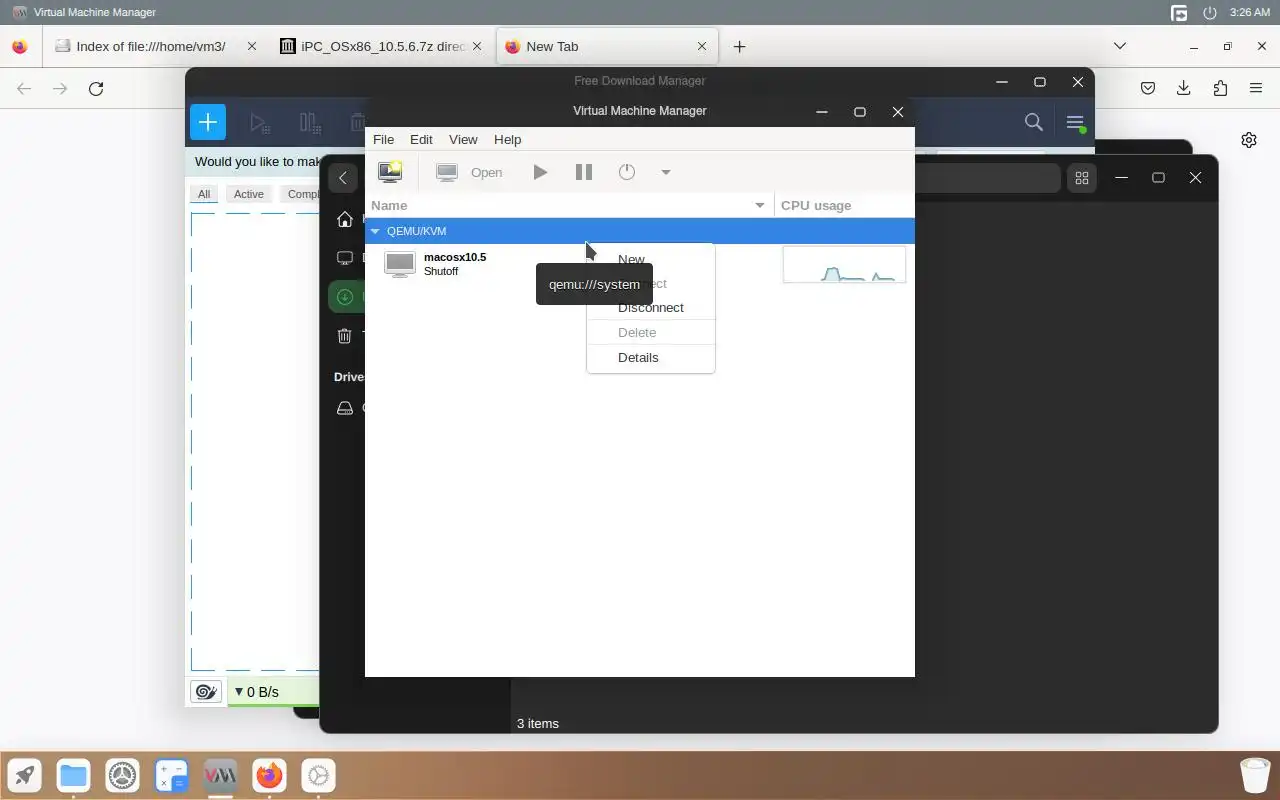The width and height of the screenshot is (1280, 800).
Task: Go back in Firefox
Action: 24,89
